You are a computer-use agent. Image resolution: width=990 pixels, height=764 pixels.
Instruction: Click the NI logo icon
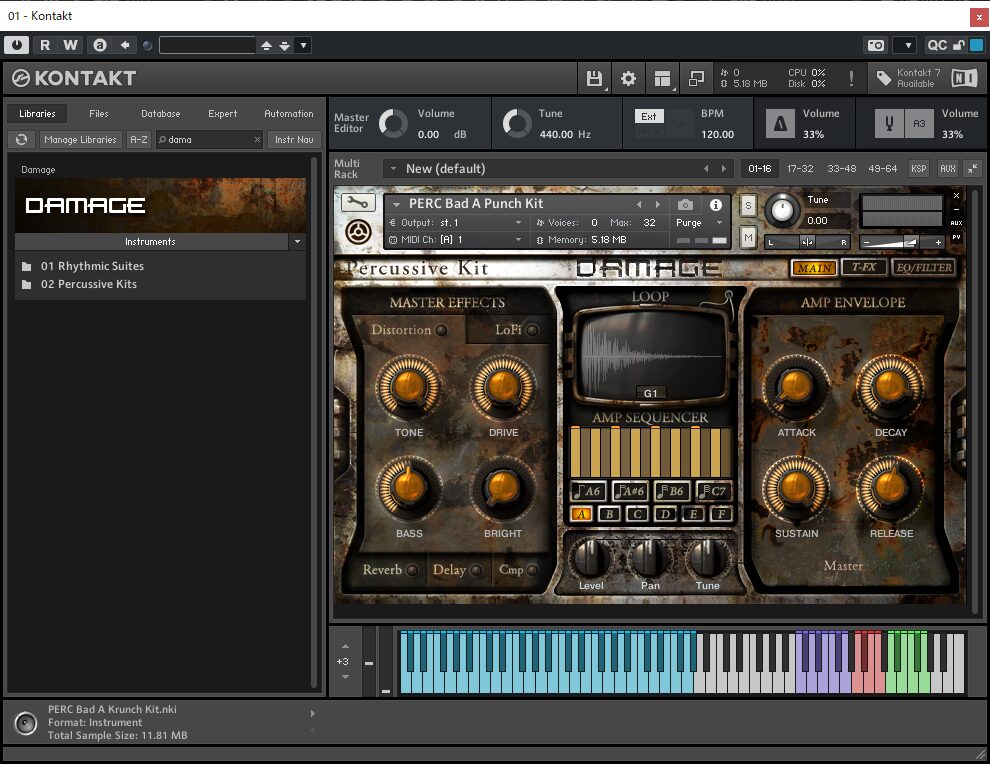(x=964, y=78)
